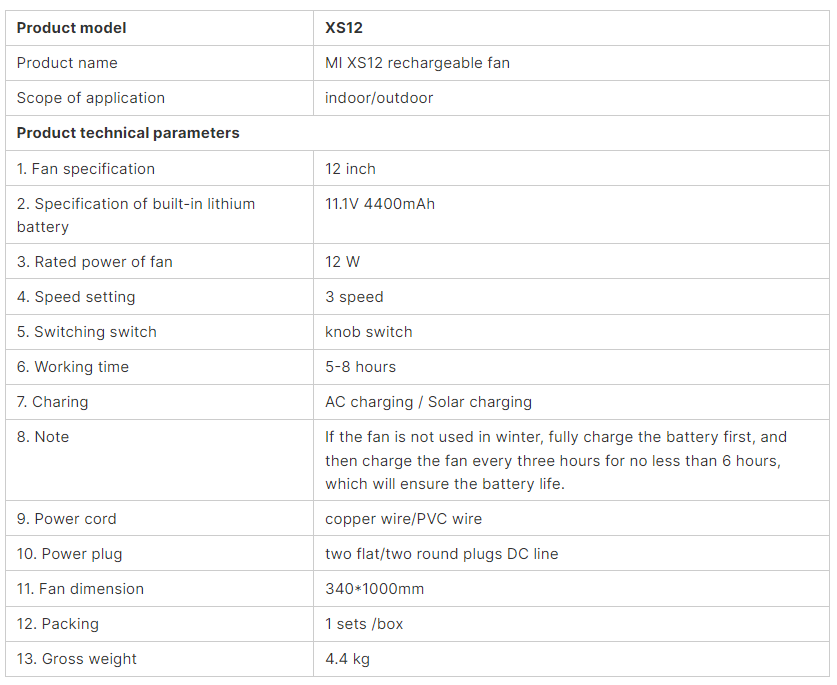Select the '4.4 kg' gross weight cell
This screenshot has height=685, width=837.
[571, 659]
